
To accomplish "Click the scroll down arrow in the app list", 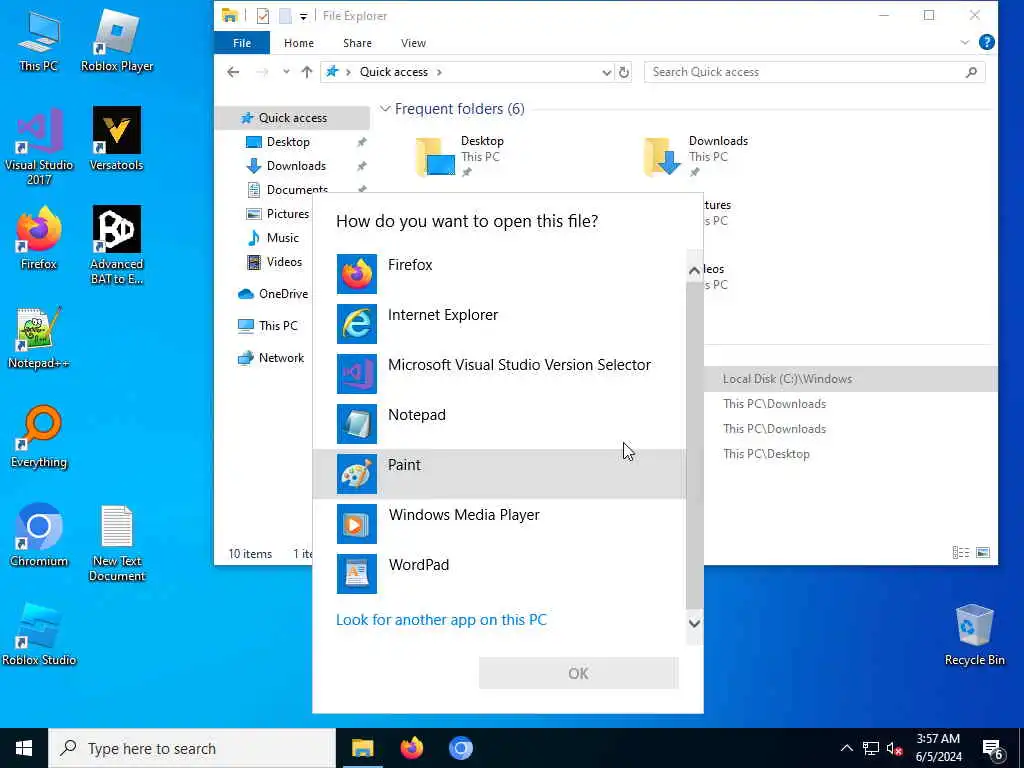I will pyautogui.click(x=694, y=624).
